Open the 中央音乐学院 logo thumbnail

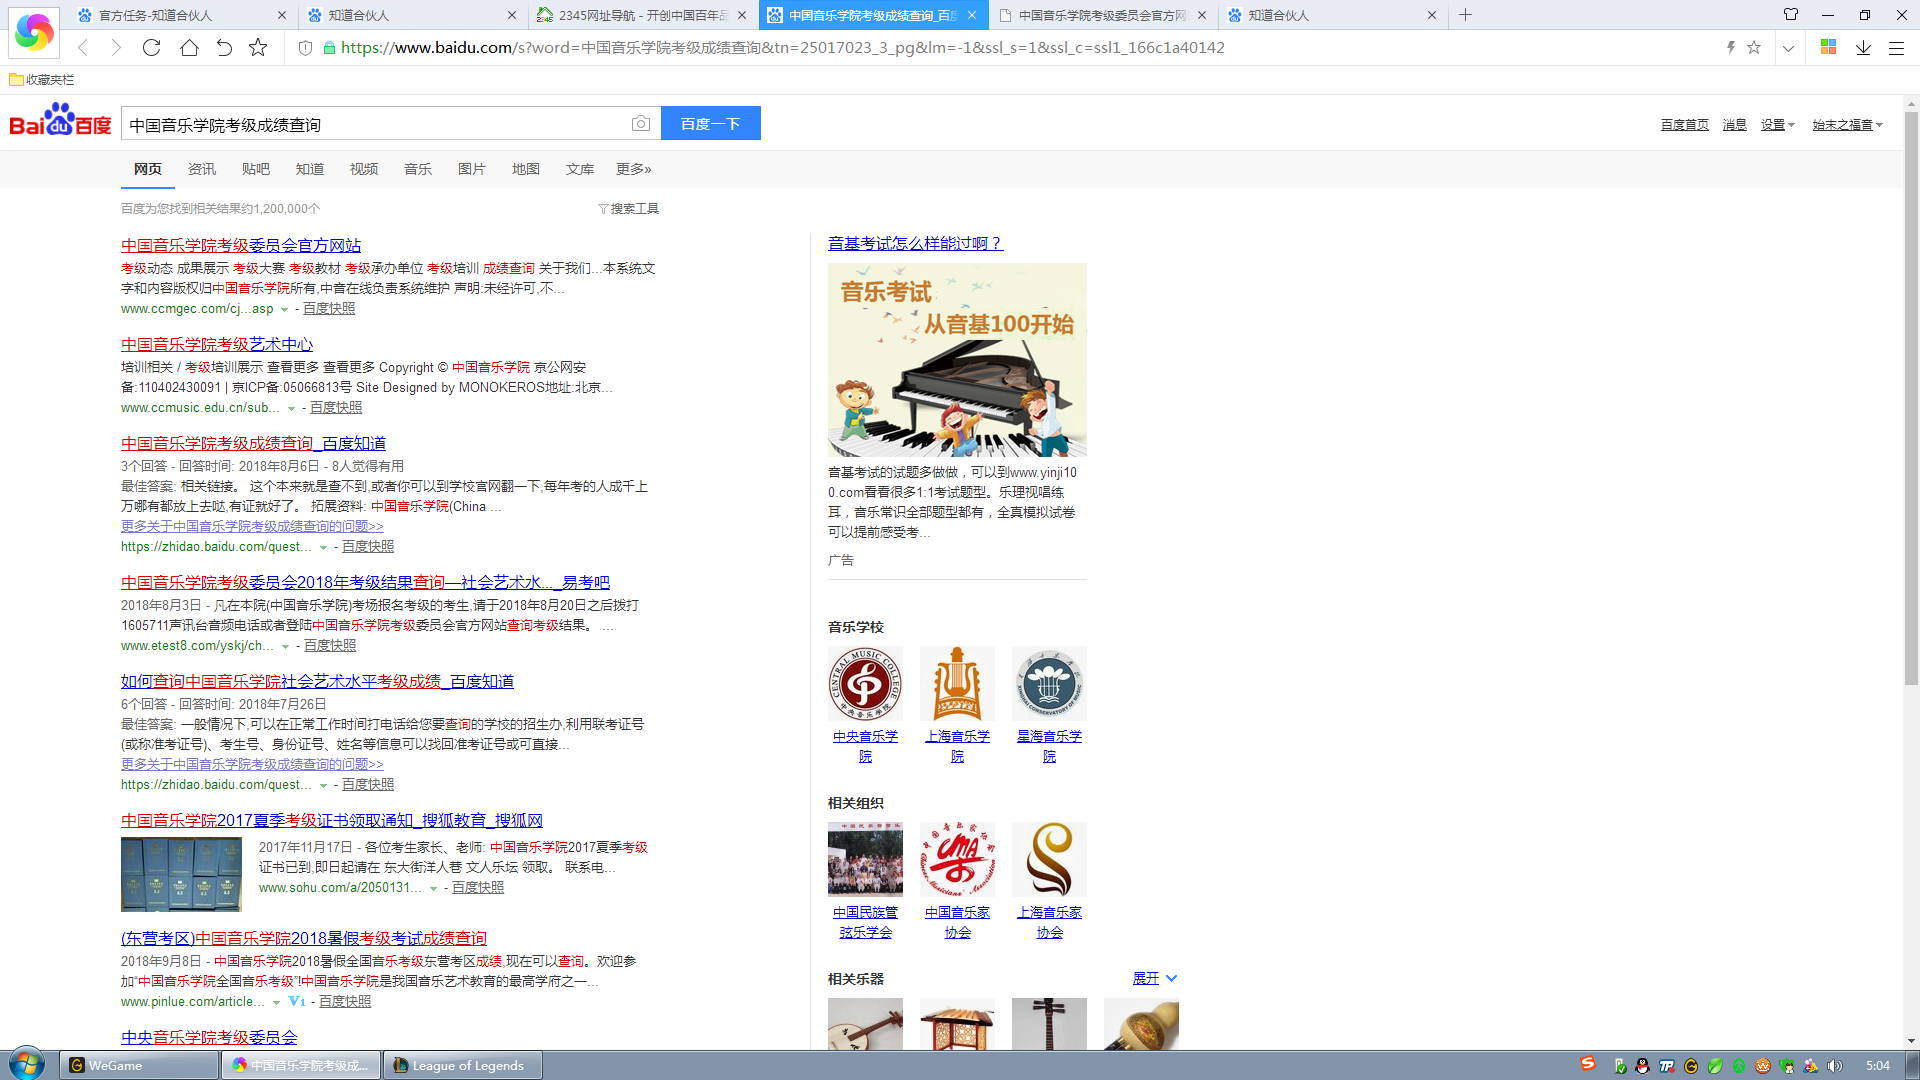pyautogui.click(x=865, y=684)
